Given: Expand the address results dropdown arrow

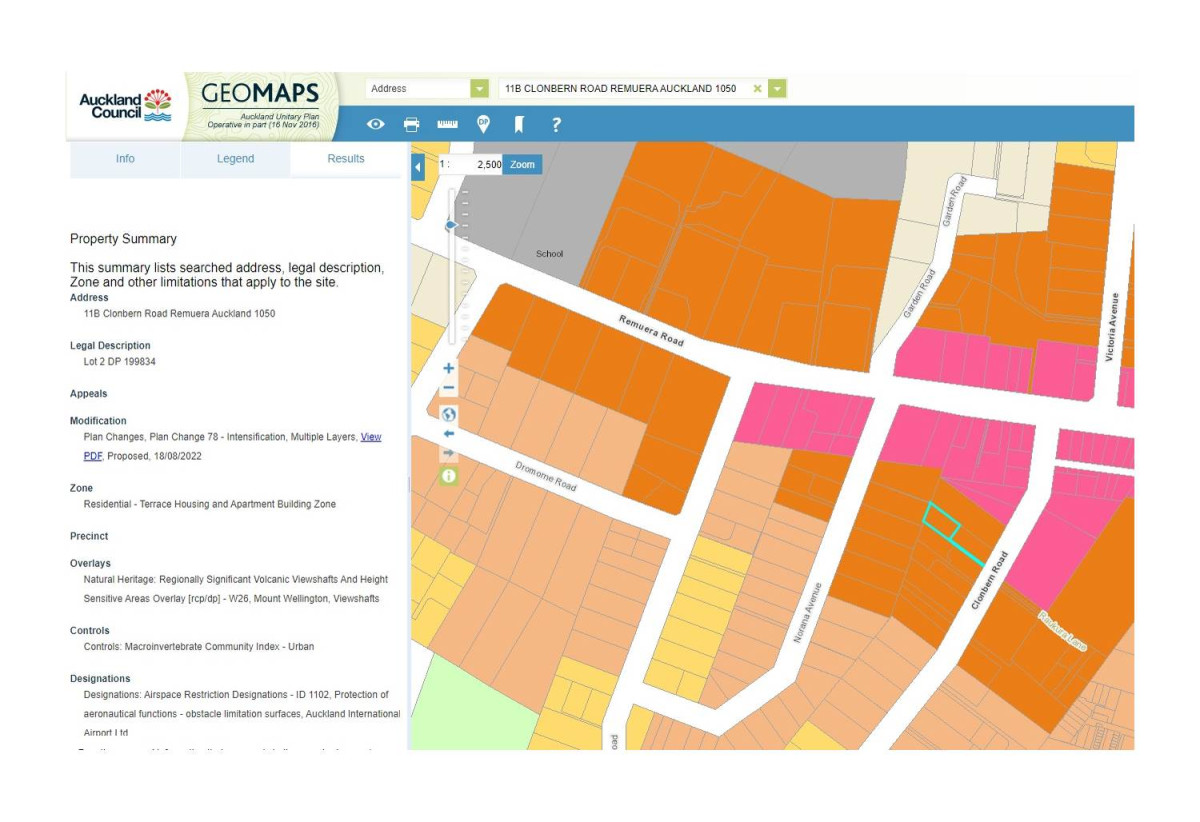Looking at the screenshot, I should (778, 89).
